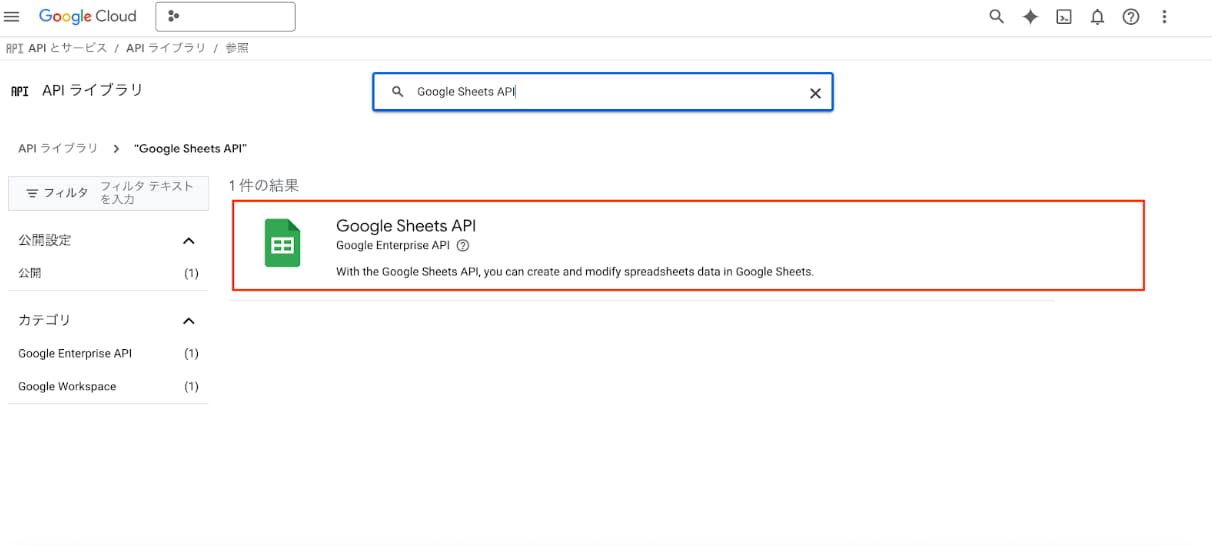Click the Google Enterprise API help icon
The height and width of the screenshot is (546, 1212).
pos(462,246)
